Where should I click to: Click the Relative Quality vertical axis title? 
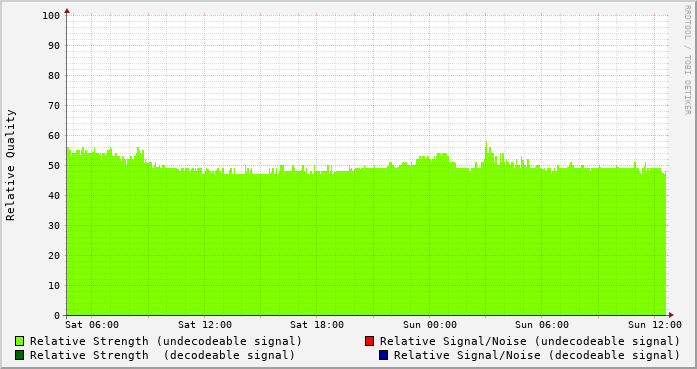click(10, 165)
